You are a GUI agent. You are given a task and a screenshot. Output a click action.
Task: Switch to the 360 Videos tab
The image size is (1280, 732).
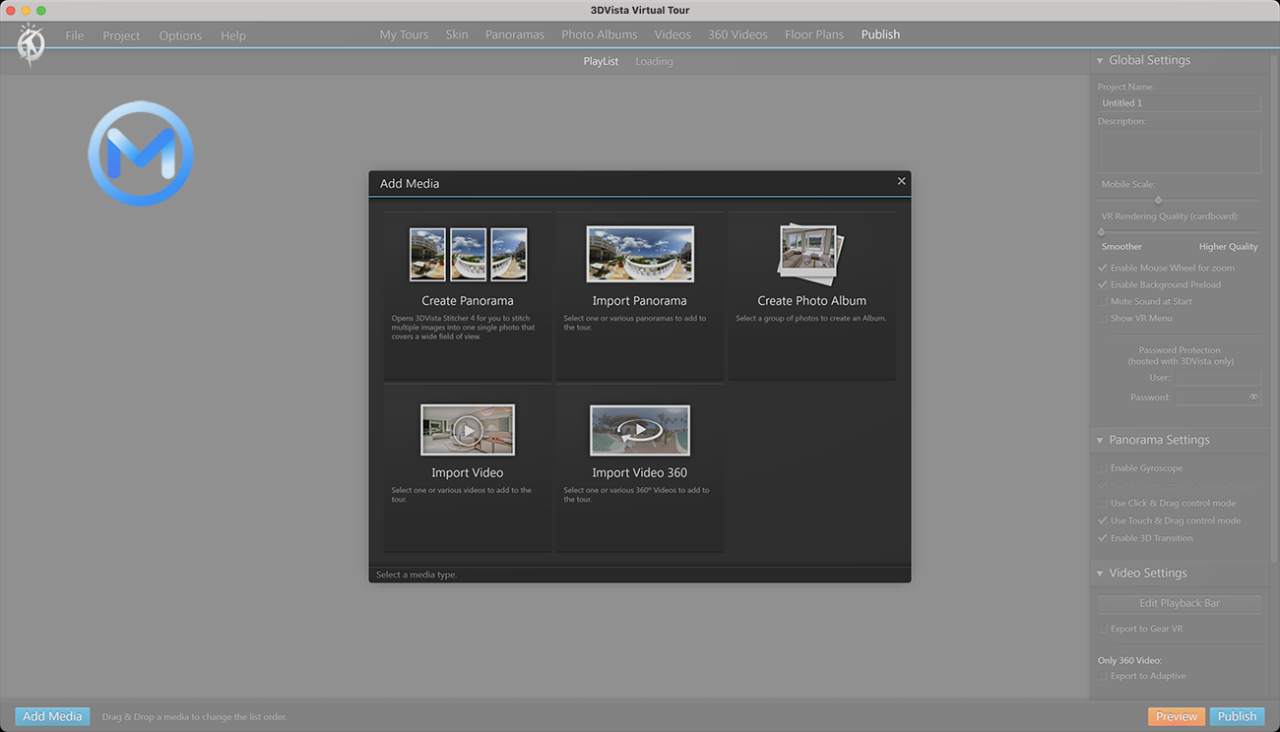(x=738, y=34)
